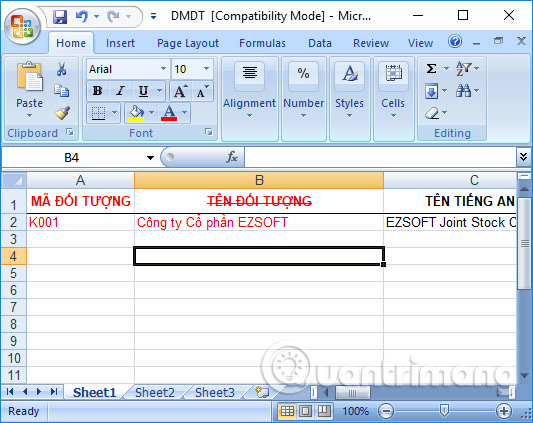The height and width of the screenshot is (423, 533).
Task: Zoom in with the plus button
Action: (504, 411)
